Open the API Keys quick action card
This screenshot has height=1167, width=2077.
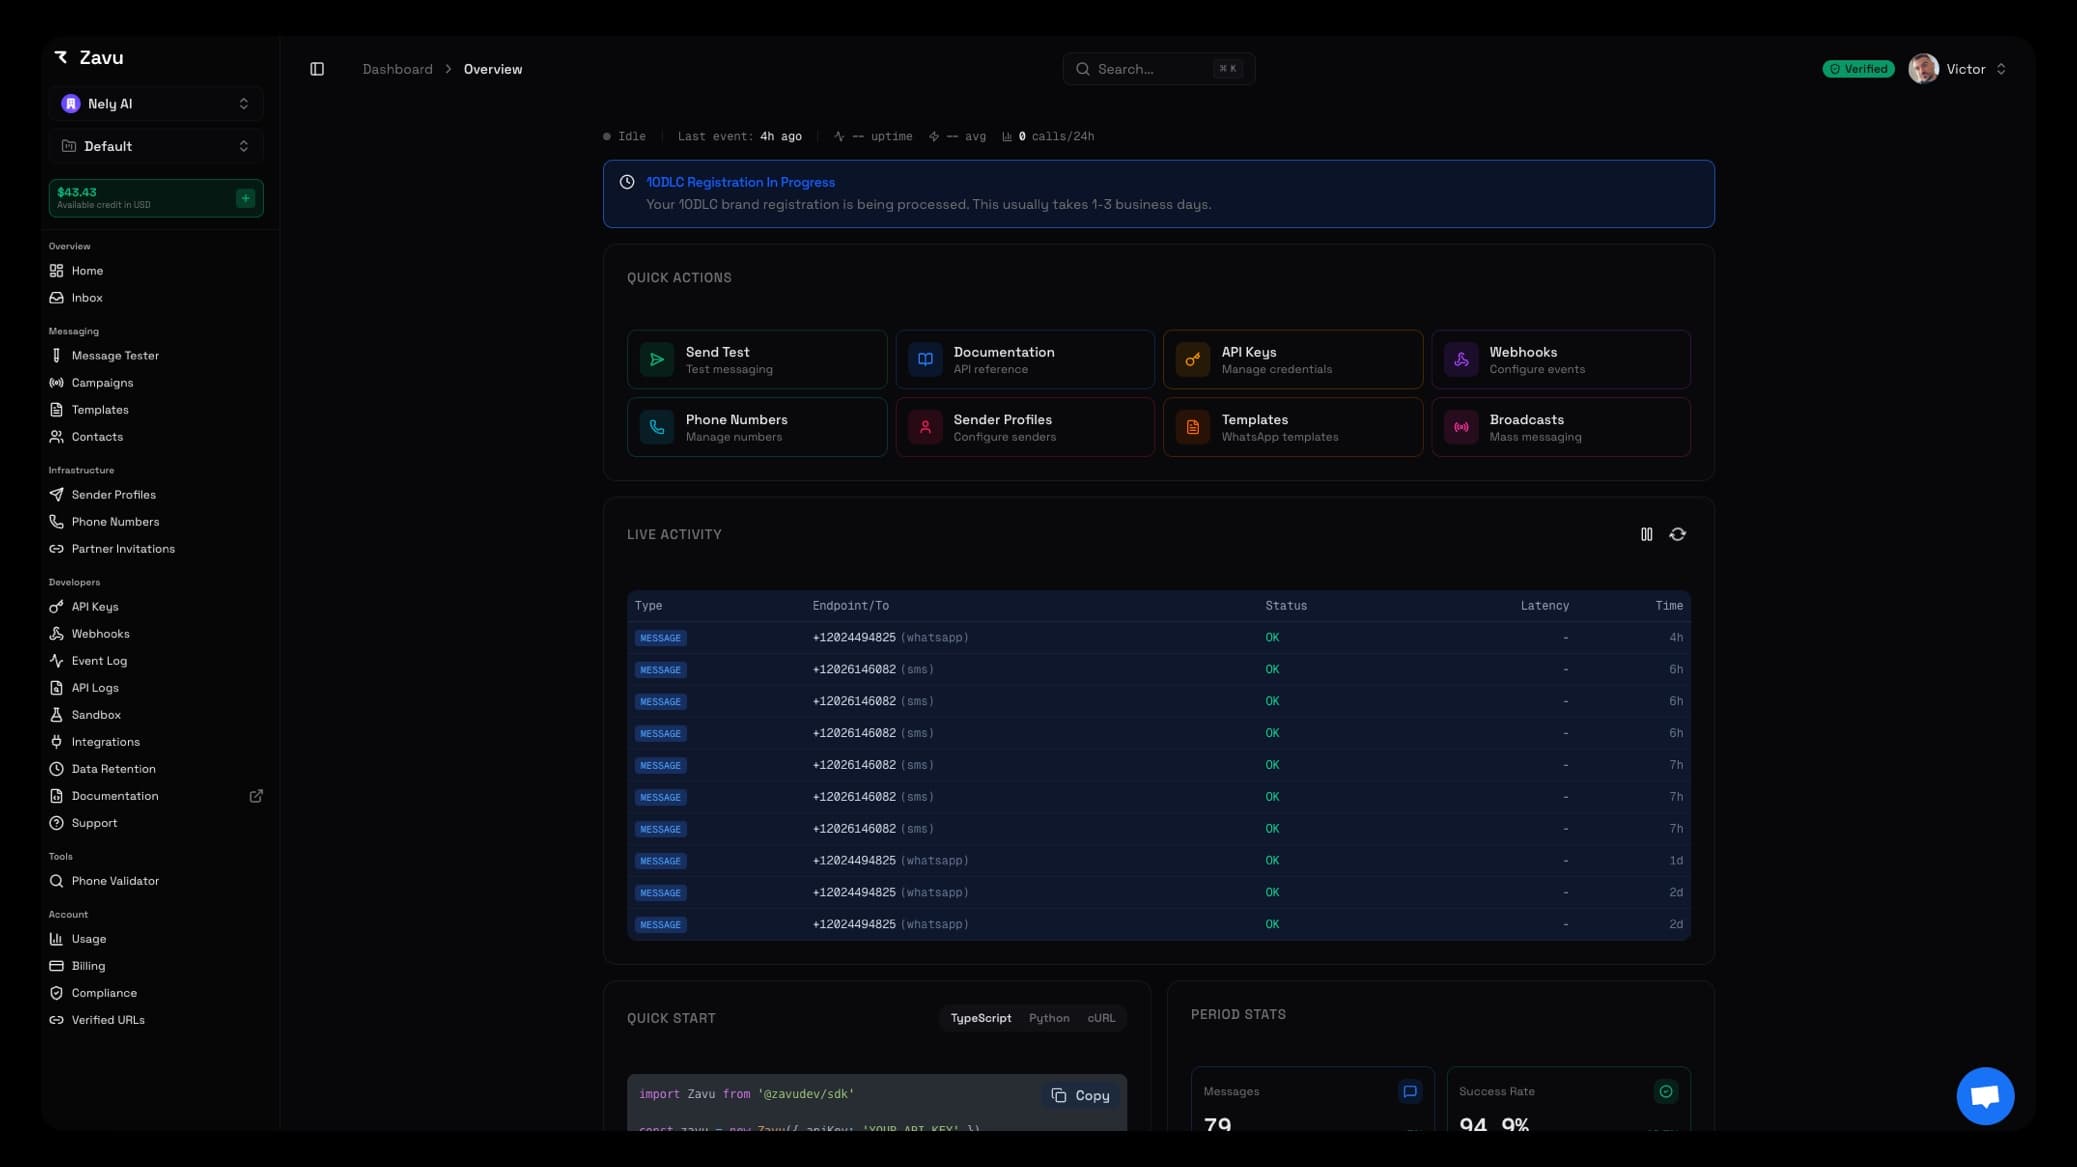pos(1292,359)
